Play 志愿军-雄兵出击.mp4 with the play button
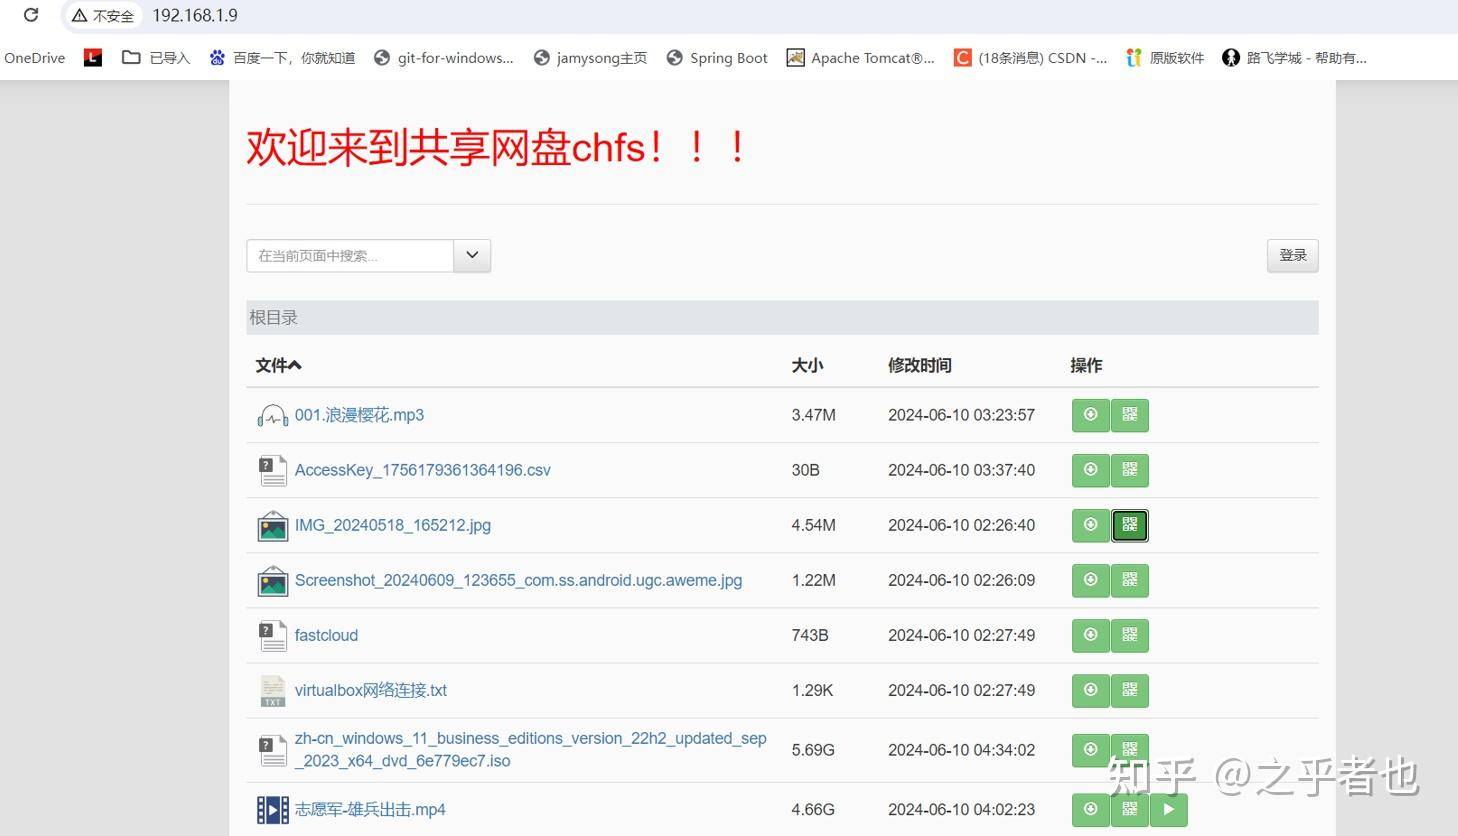Screen dimensions: 1458x836 coord(1169,810)
